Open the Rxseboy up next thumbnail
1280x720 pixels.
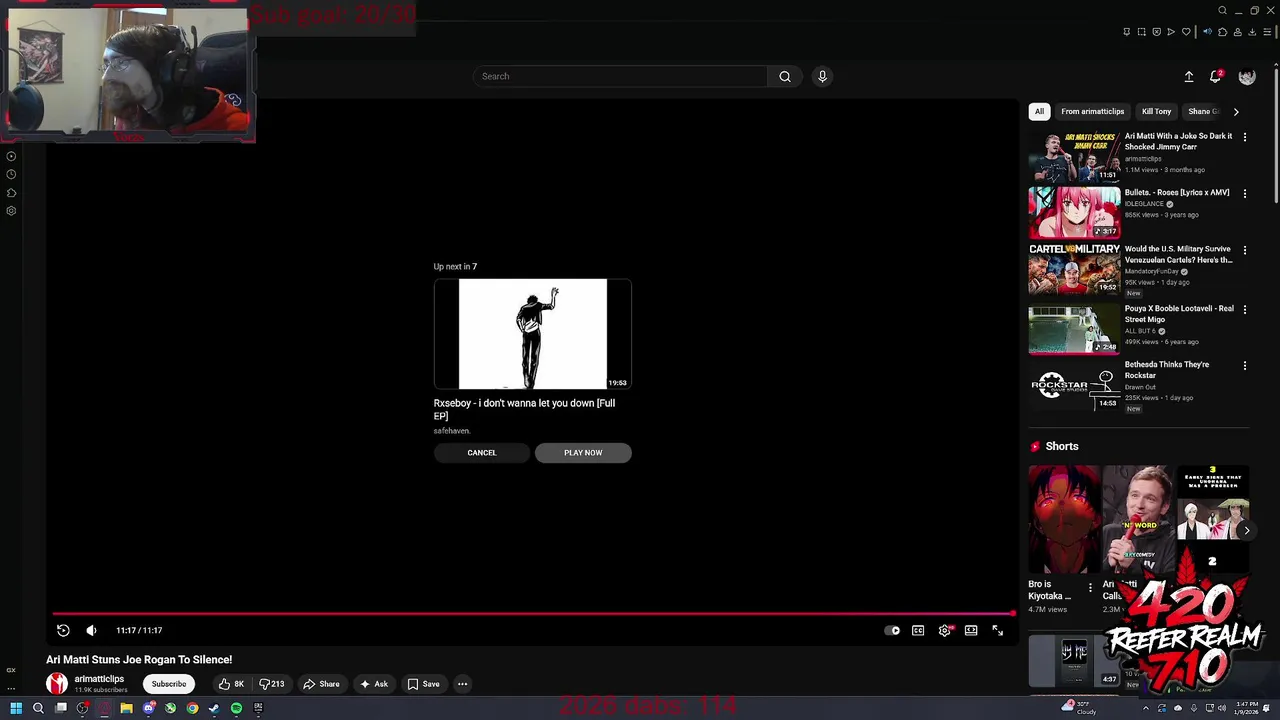[x=532, y=334]
